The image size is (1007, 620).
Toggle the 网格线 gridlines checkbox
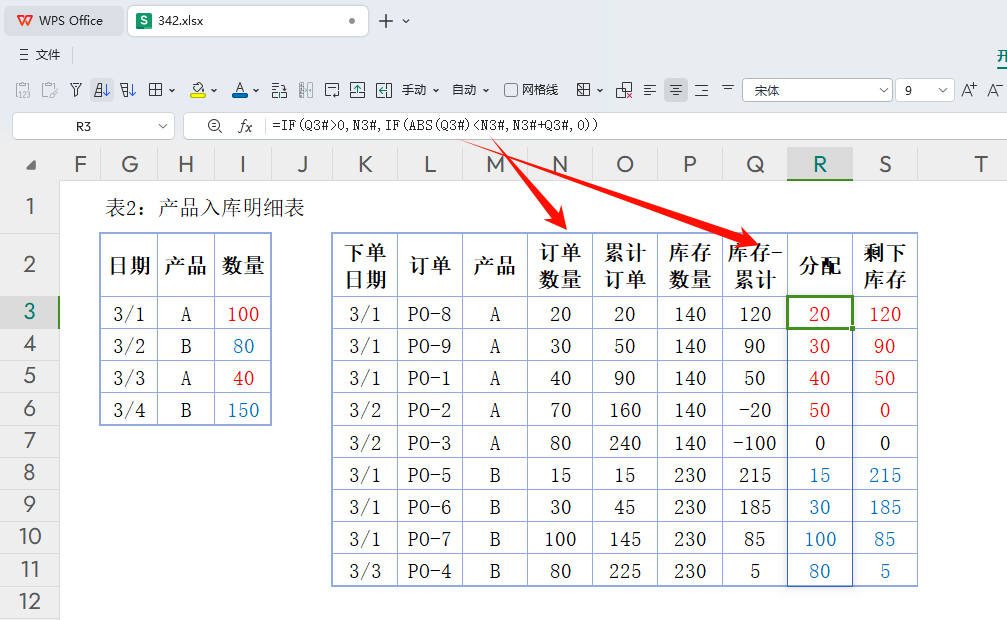click(511, 90)
